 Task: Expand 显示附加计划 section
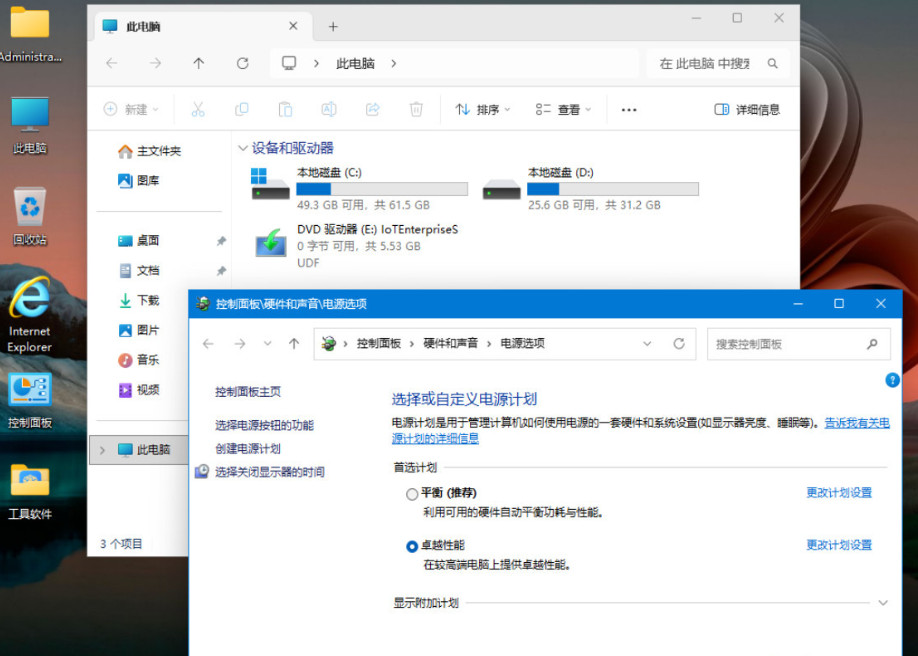tap(882, 603)
